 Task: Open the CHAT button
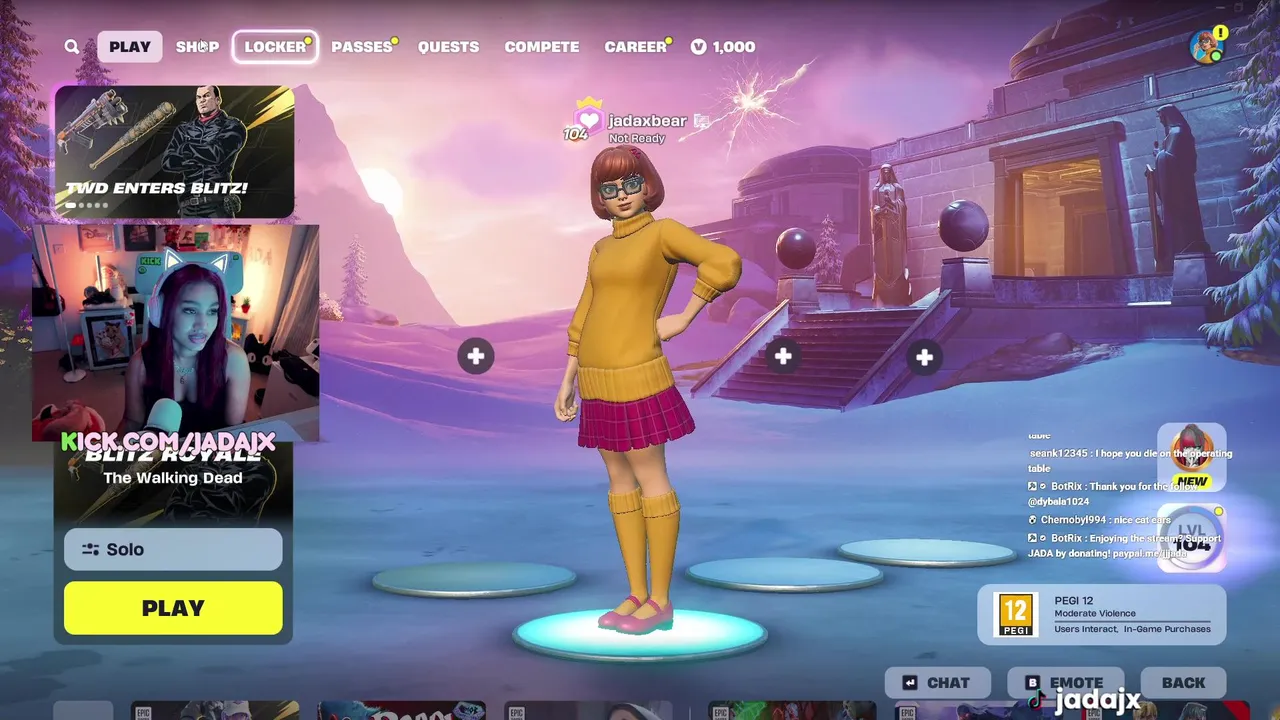tap(938, 683)
